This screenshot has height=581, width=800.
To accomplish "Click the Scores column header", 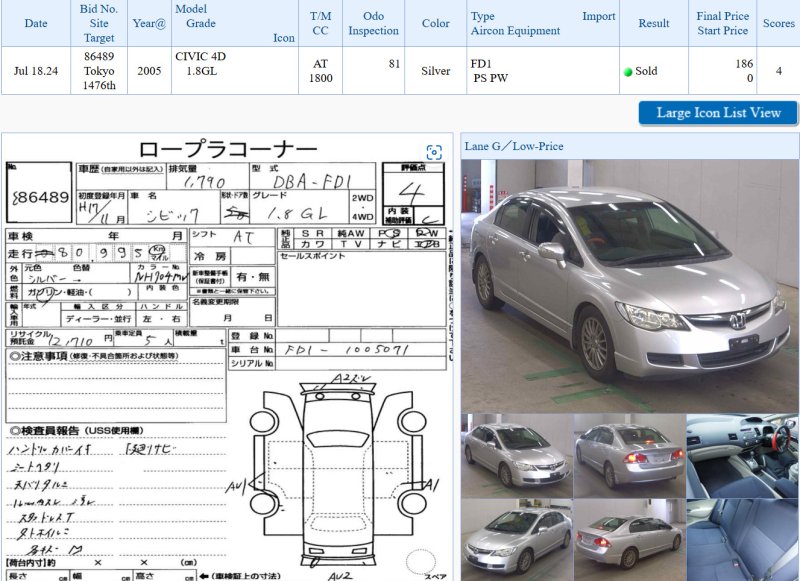I will coord(778,23).
